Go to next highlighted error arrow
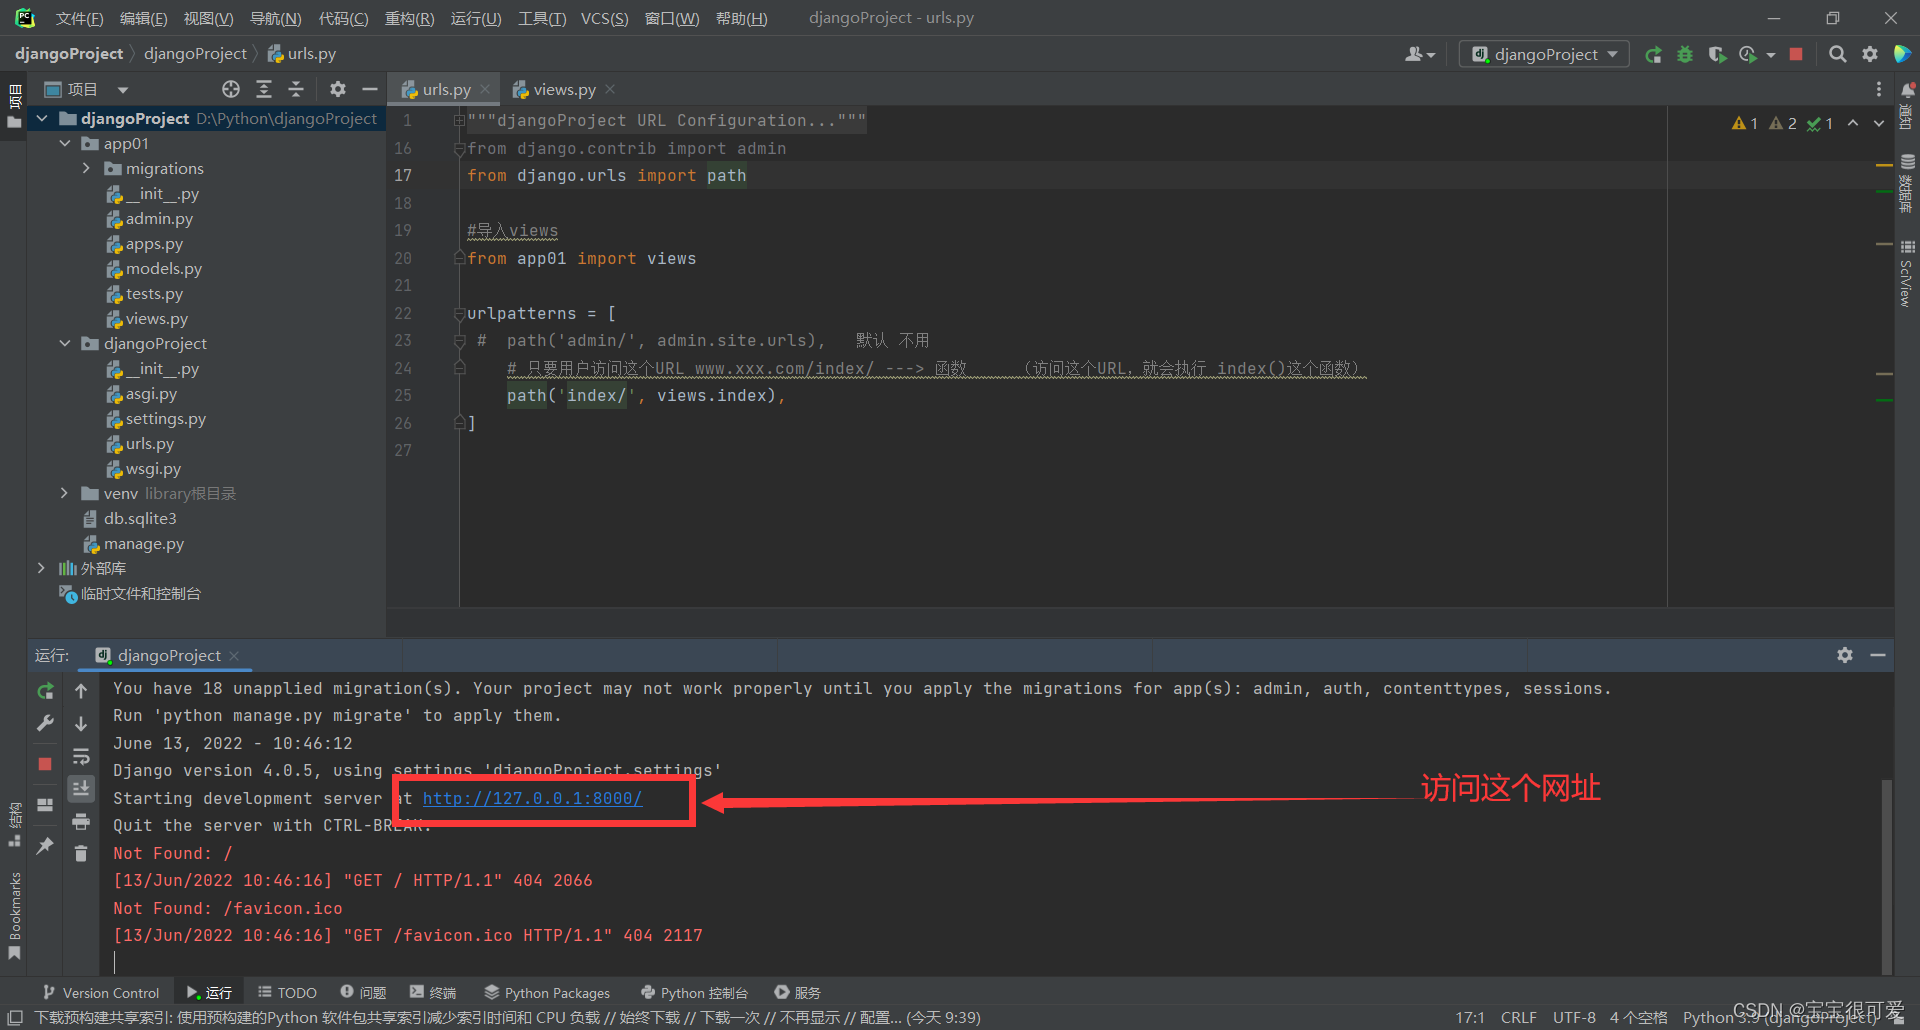 pyautogui.click(x=1879, y=123)
